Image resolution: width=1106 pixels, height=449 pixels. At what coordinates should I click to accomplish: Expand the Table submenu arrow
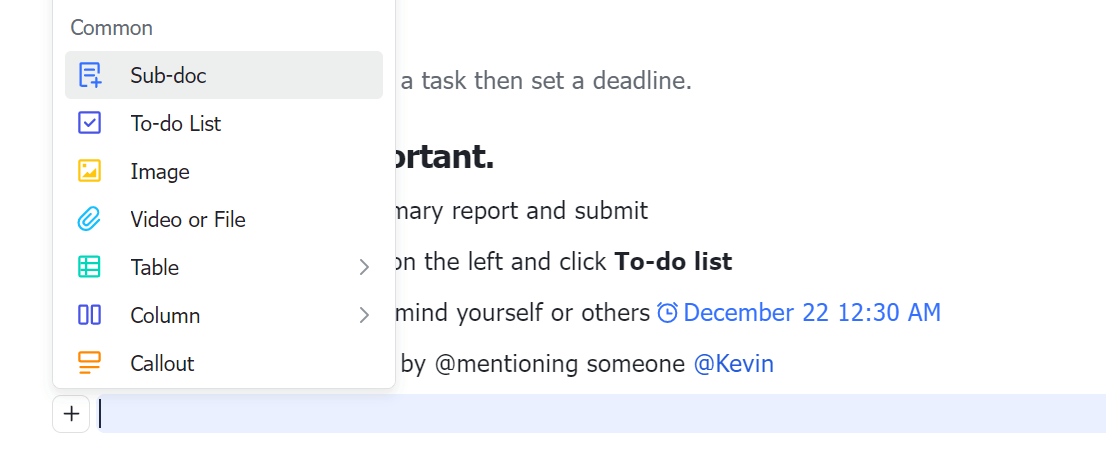(364, 267)
